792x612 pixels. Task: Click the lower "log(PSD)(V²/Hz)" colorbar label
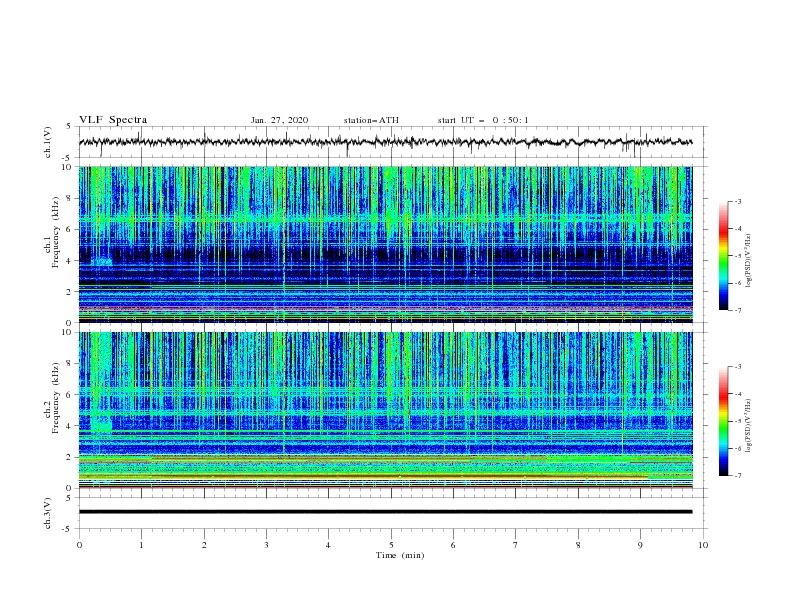(x=749, y=425)
